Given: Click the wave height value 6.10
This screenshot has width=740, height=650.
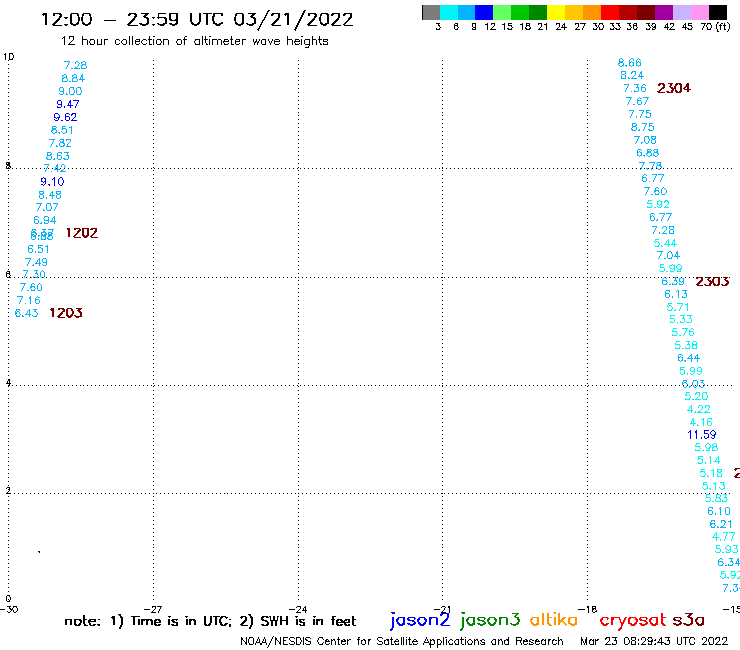Looking at the screenshot, I should tap(719, 512).
